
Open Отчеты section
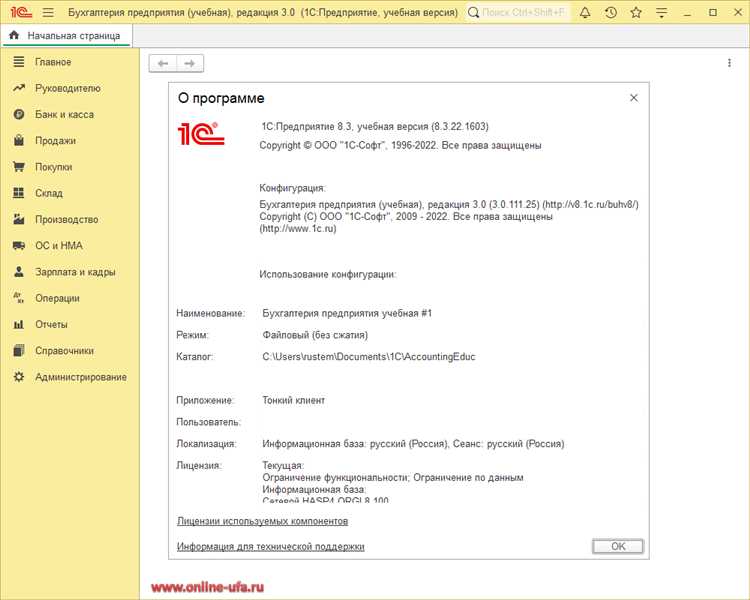point(51,324)
